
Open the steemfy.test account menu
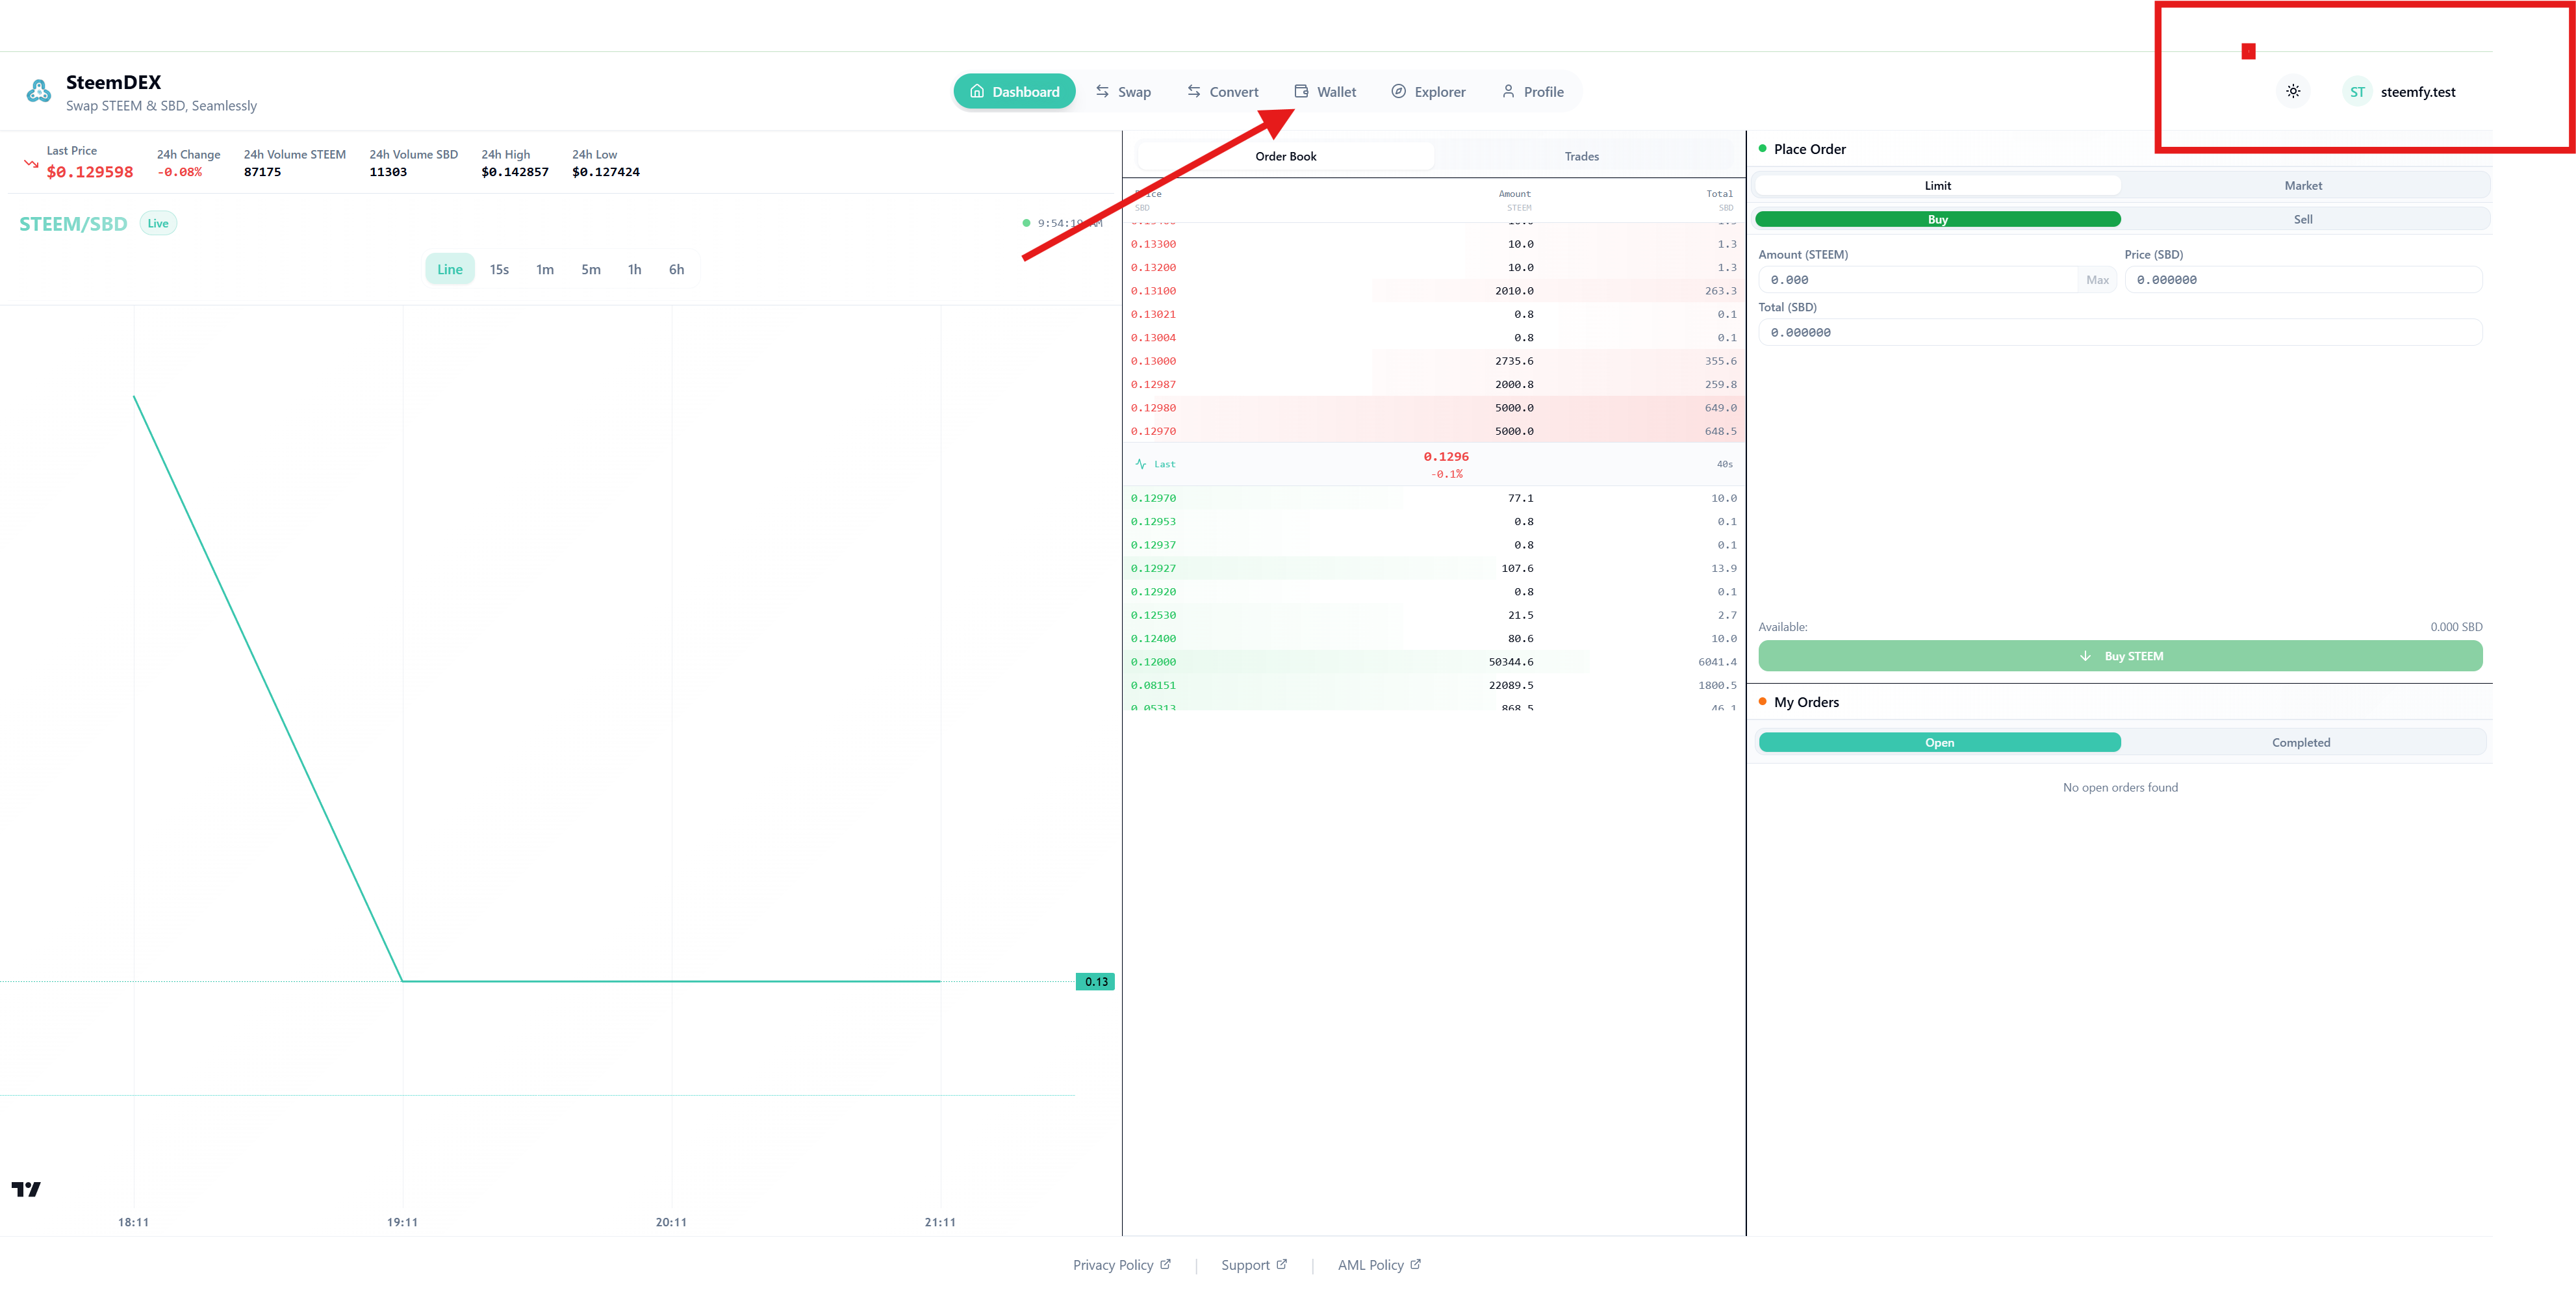pos(2417,92)
